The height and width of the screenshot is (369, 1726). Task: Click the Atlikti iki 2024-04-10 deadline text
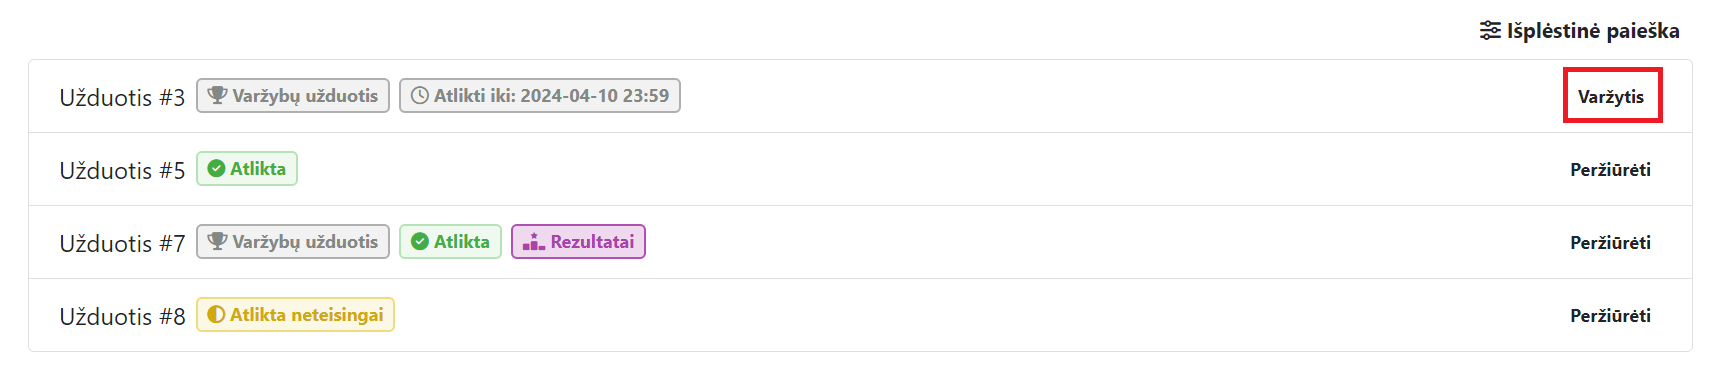[x=551, y=96]
